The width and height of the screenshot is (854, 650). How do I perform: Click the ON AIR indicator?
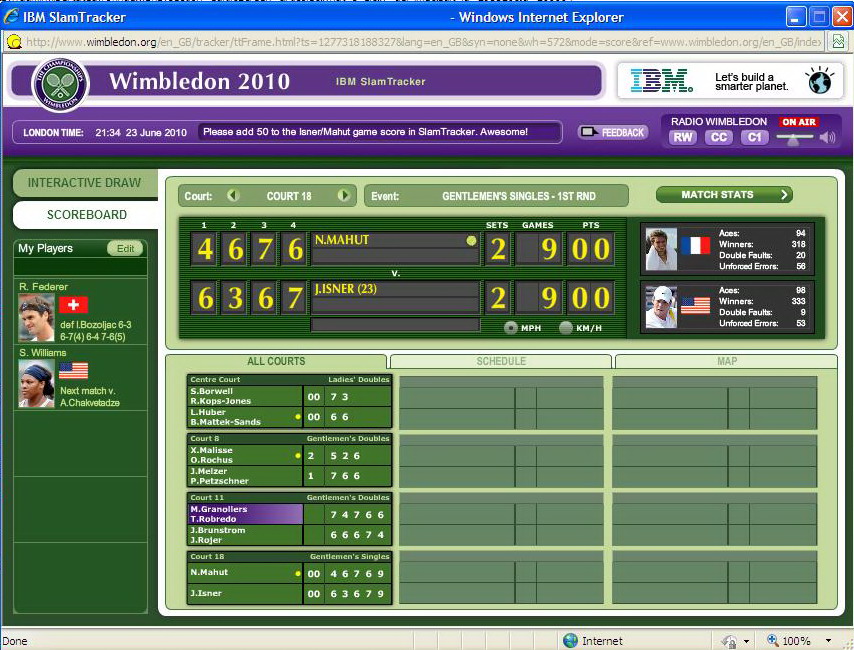(x=799, y=122)
